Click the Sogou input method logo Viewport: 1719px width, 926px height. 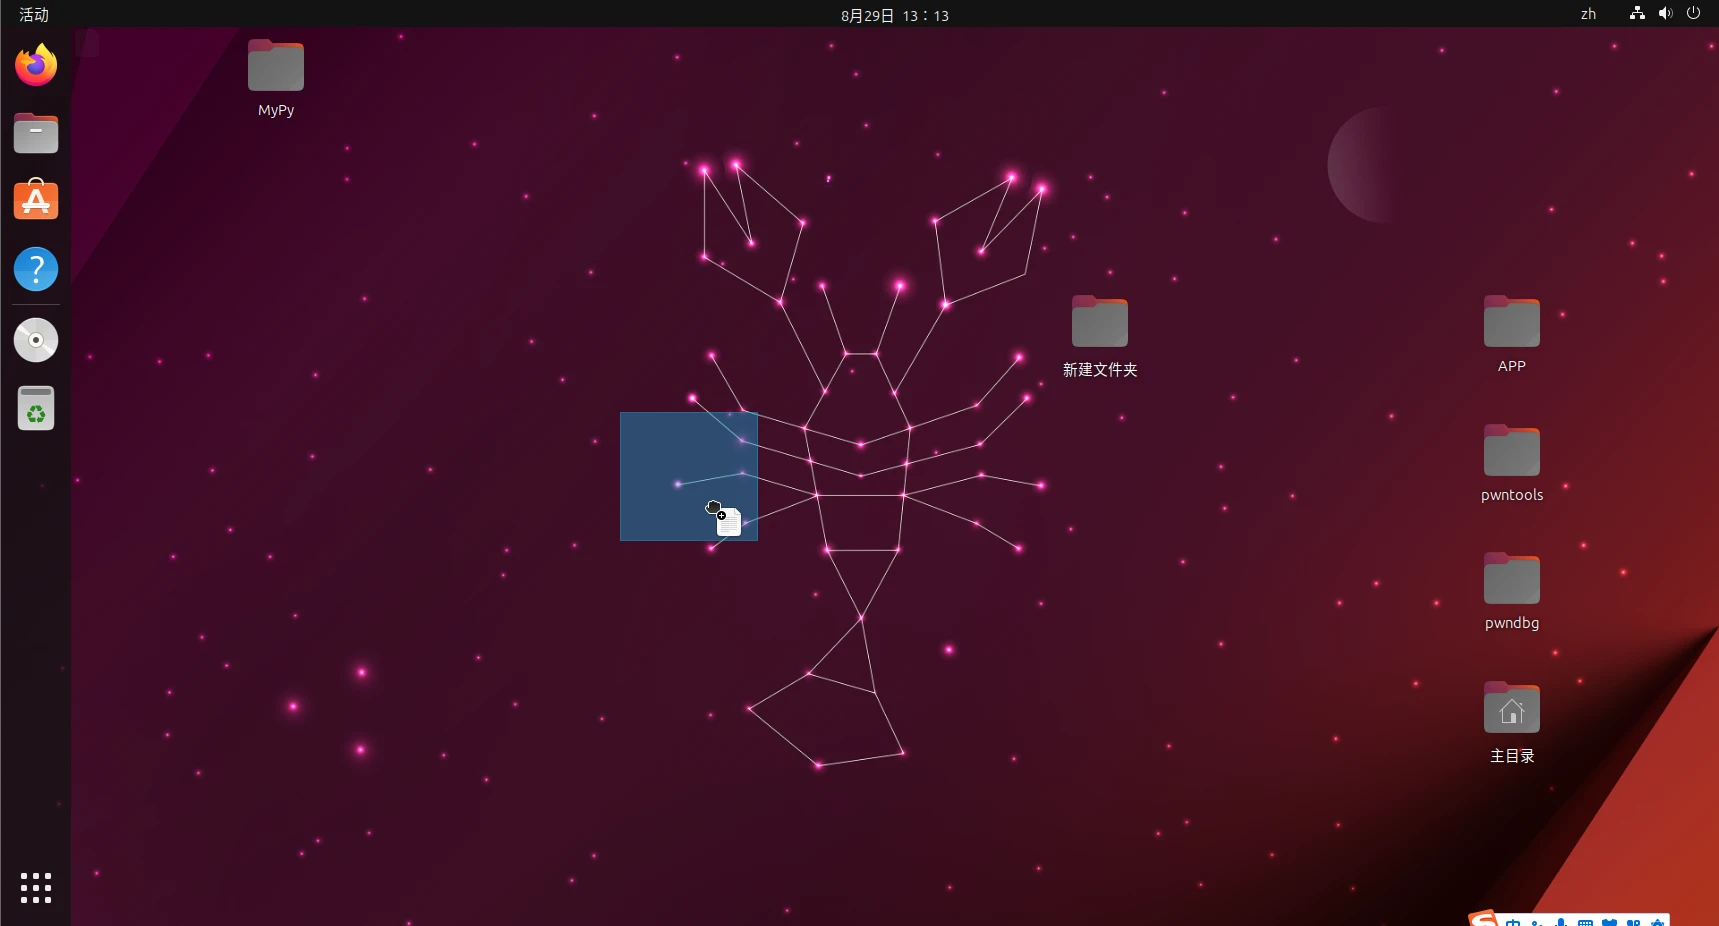point(1484,919)
